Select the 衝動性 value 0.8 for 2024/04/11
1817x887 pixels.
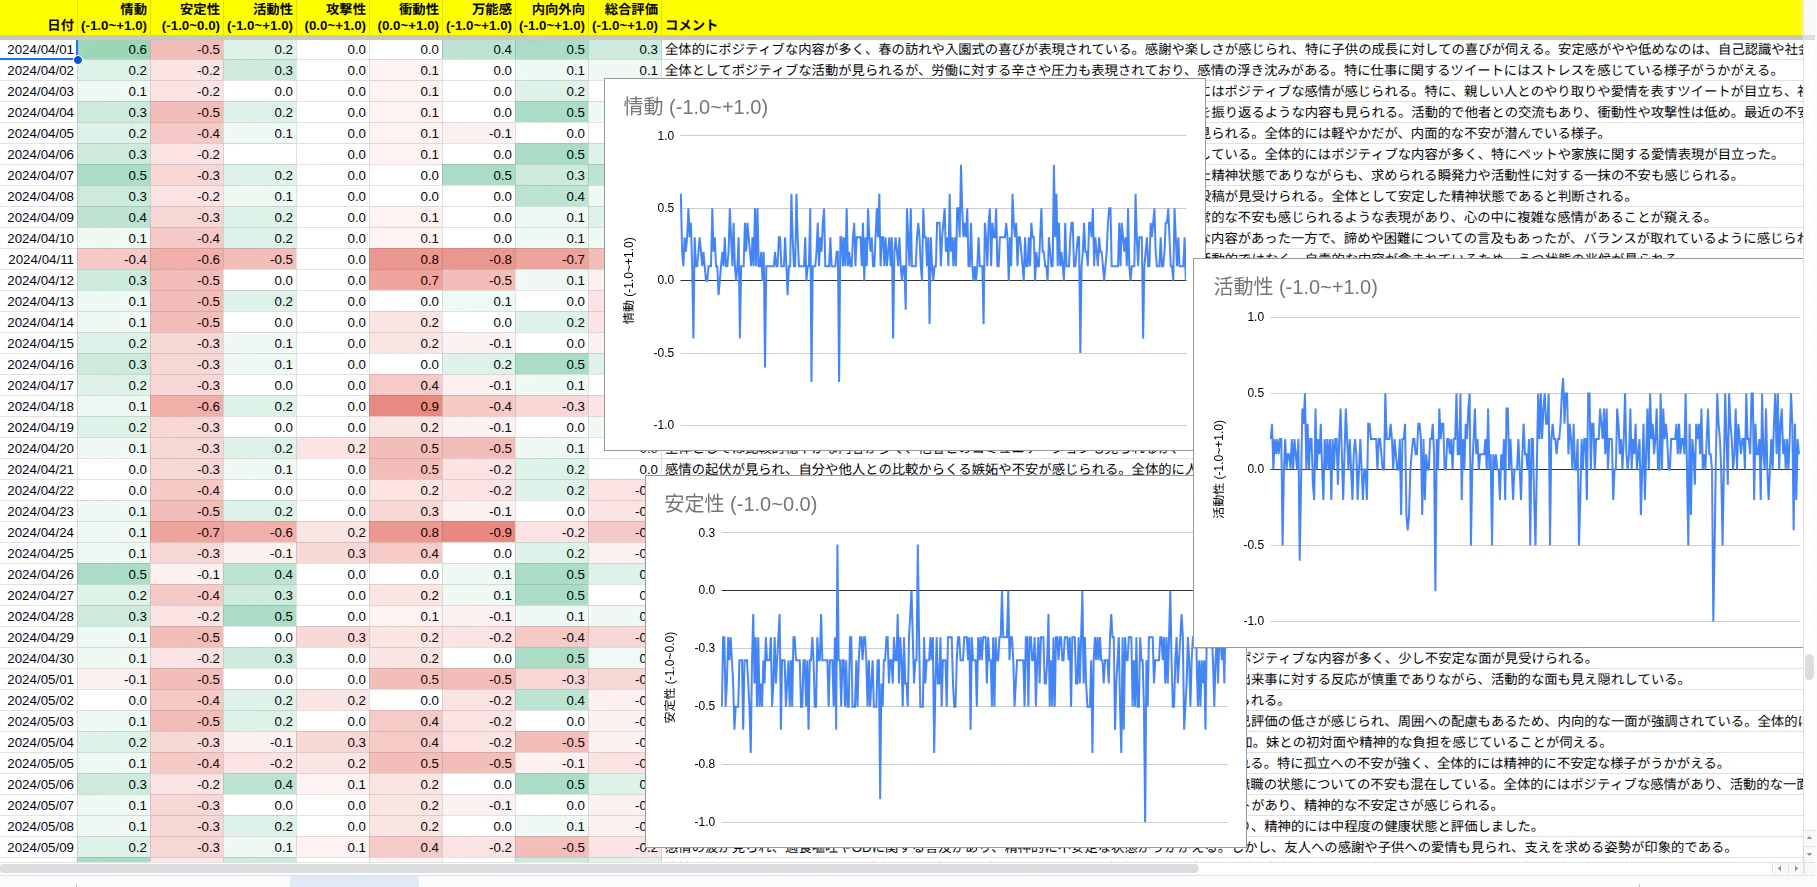pos(406,259)
